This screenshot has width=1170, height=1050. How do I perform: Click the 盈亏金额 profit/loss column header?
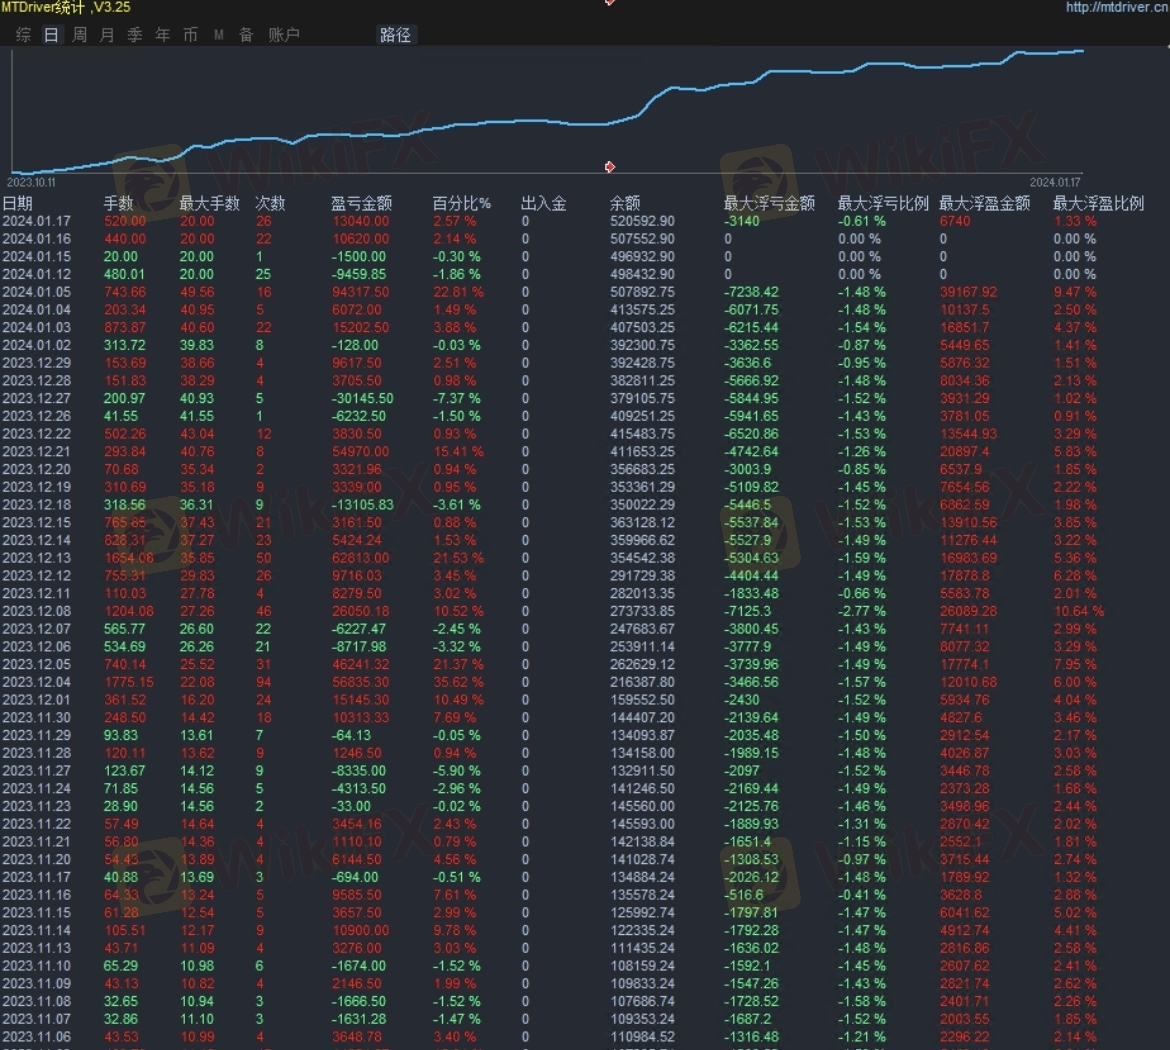361,203
